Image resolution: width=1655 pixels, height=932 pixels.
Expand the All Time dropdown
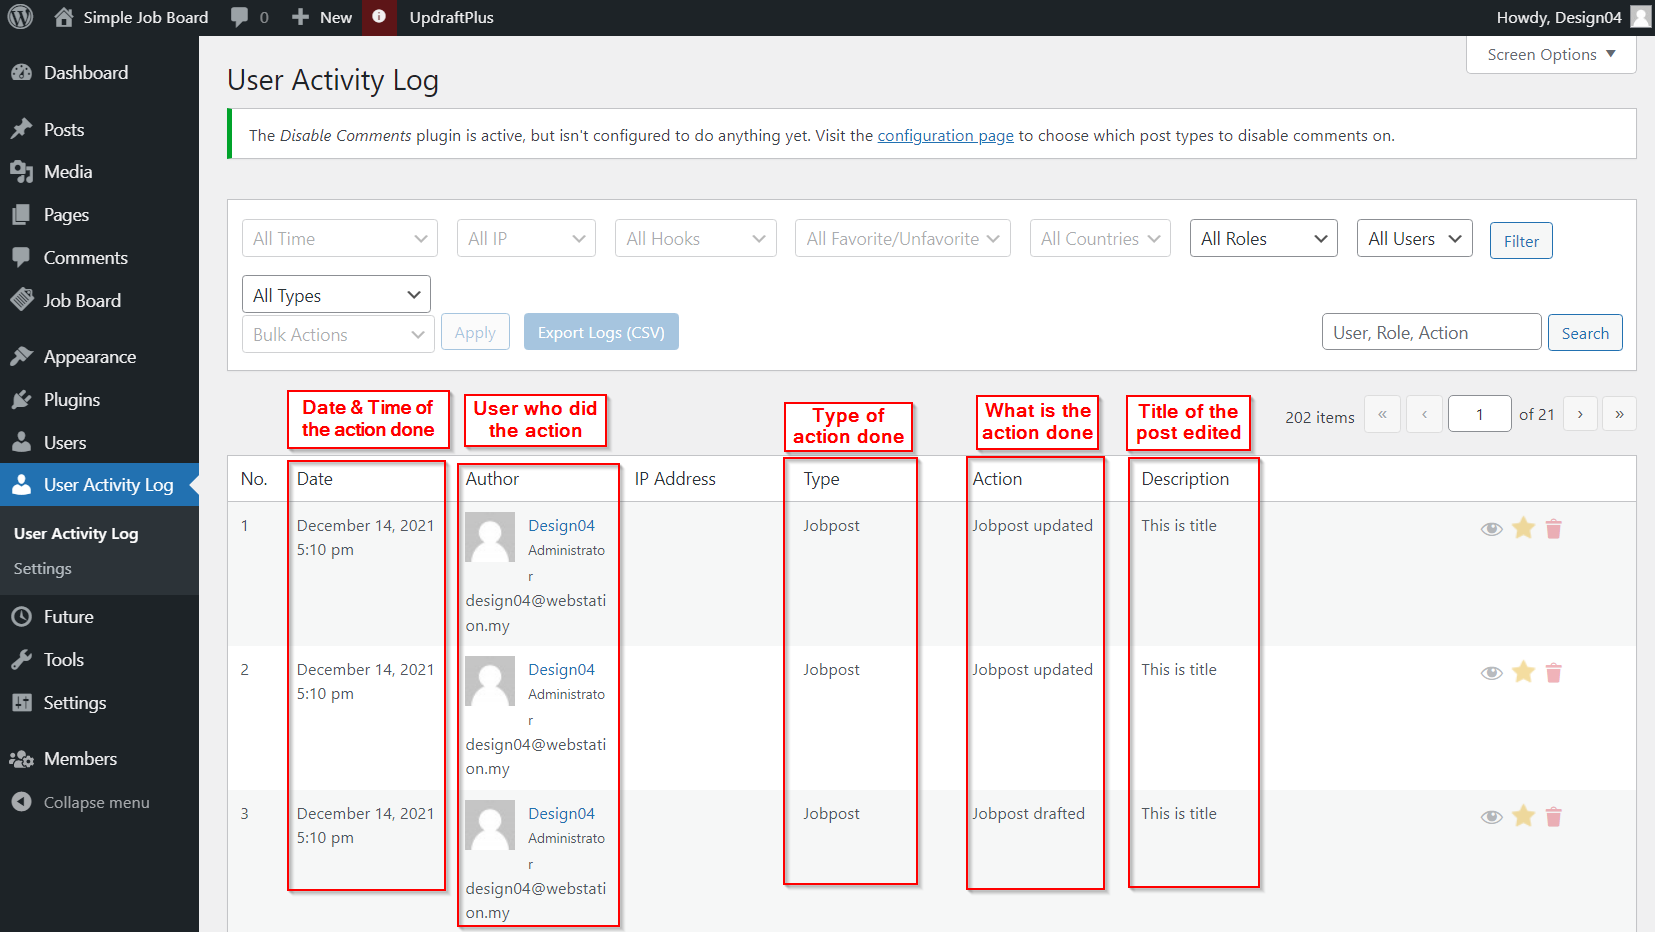(x=340, y=238)
